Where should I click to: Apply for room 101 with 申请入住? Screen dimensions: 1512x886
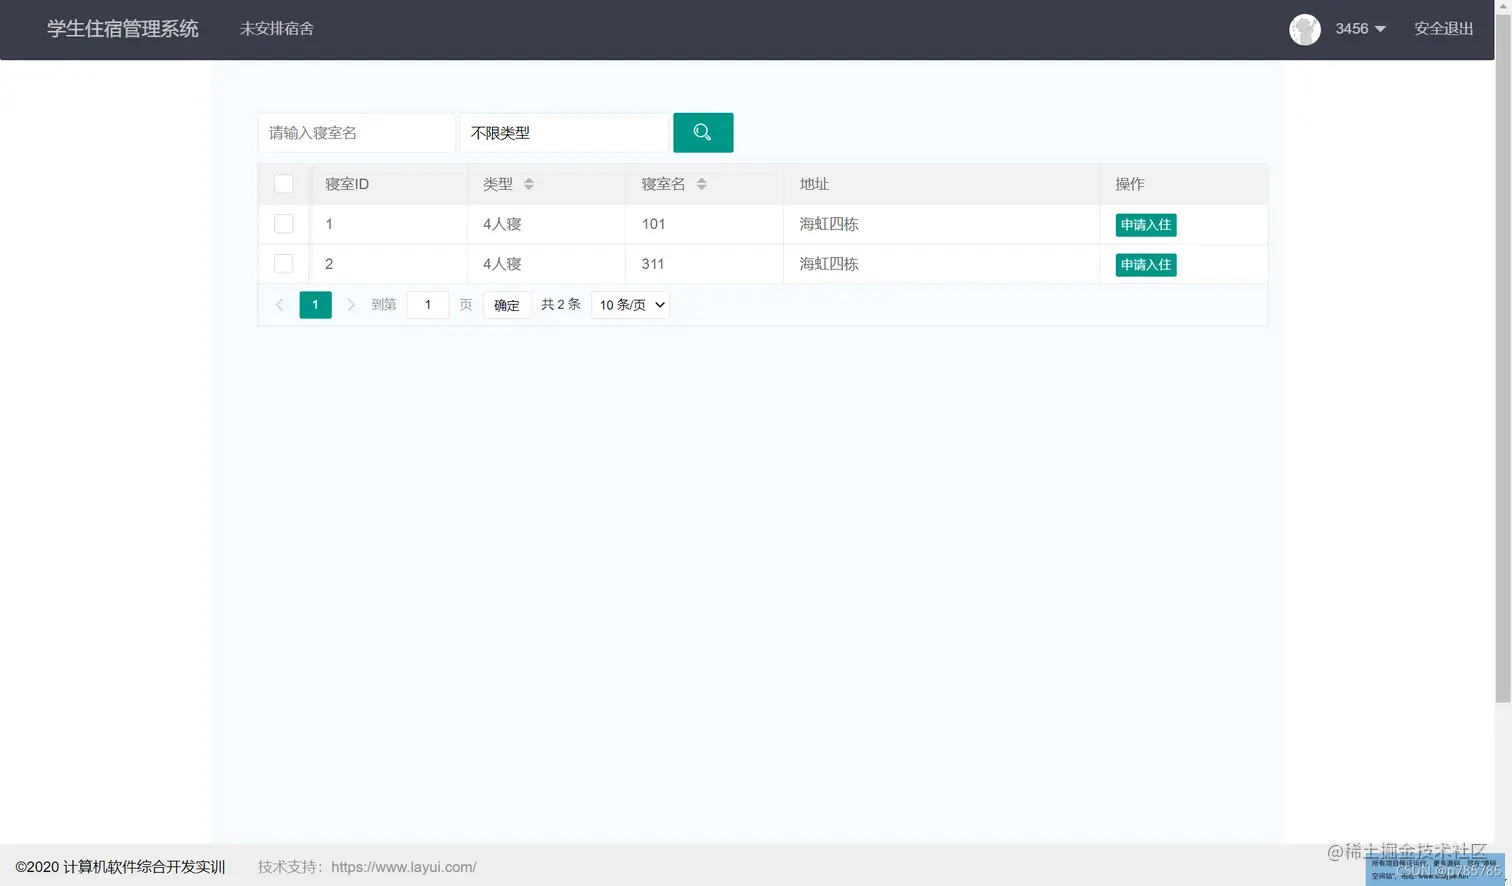(x=1146, y=225)
